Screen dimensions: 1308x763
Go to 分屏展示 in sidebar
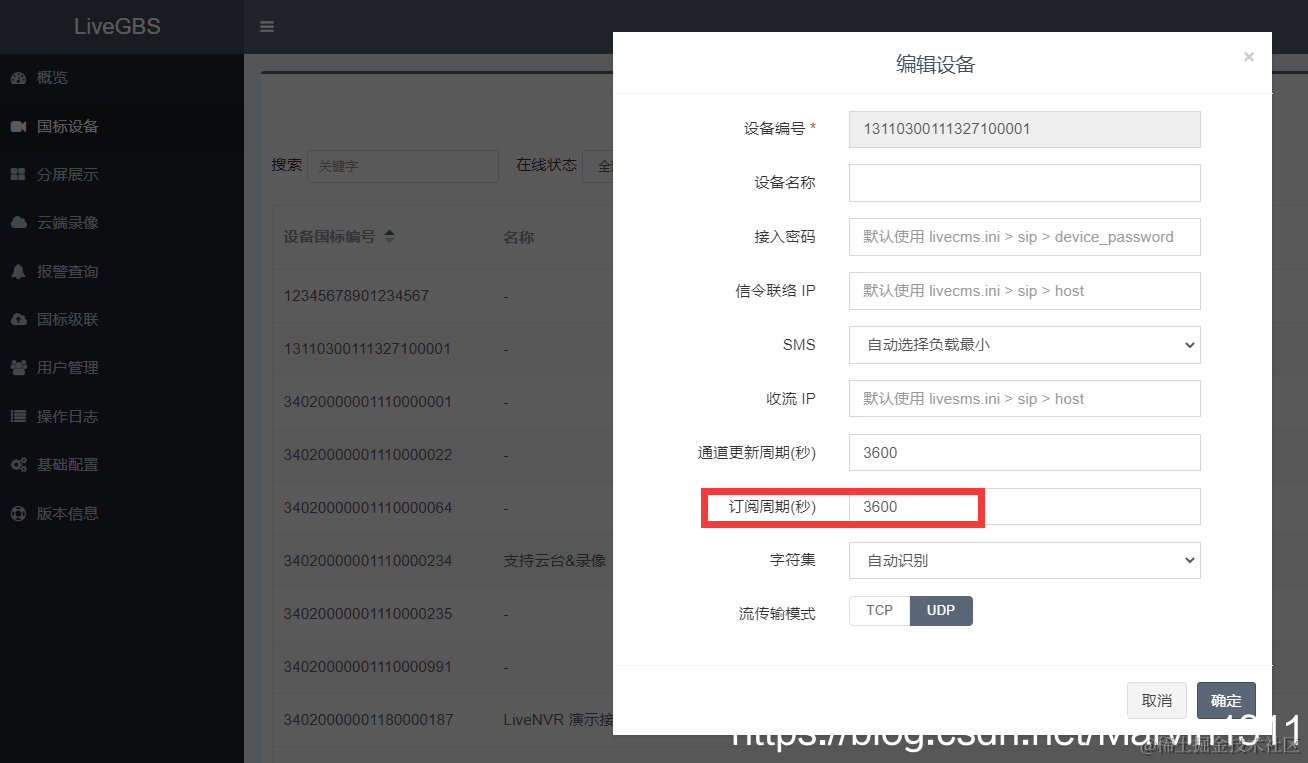[x=122, y=174]
